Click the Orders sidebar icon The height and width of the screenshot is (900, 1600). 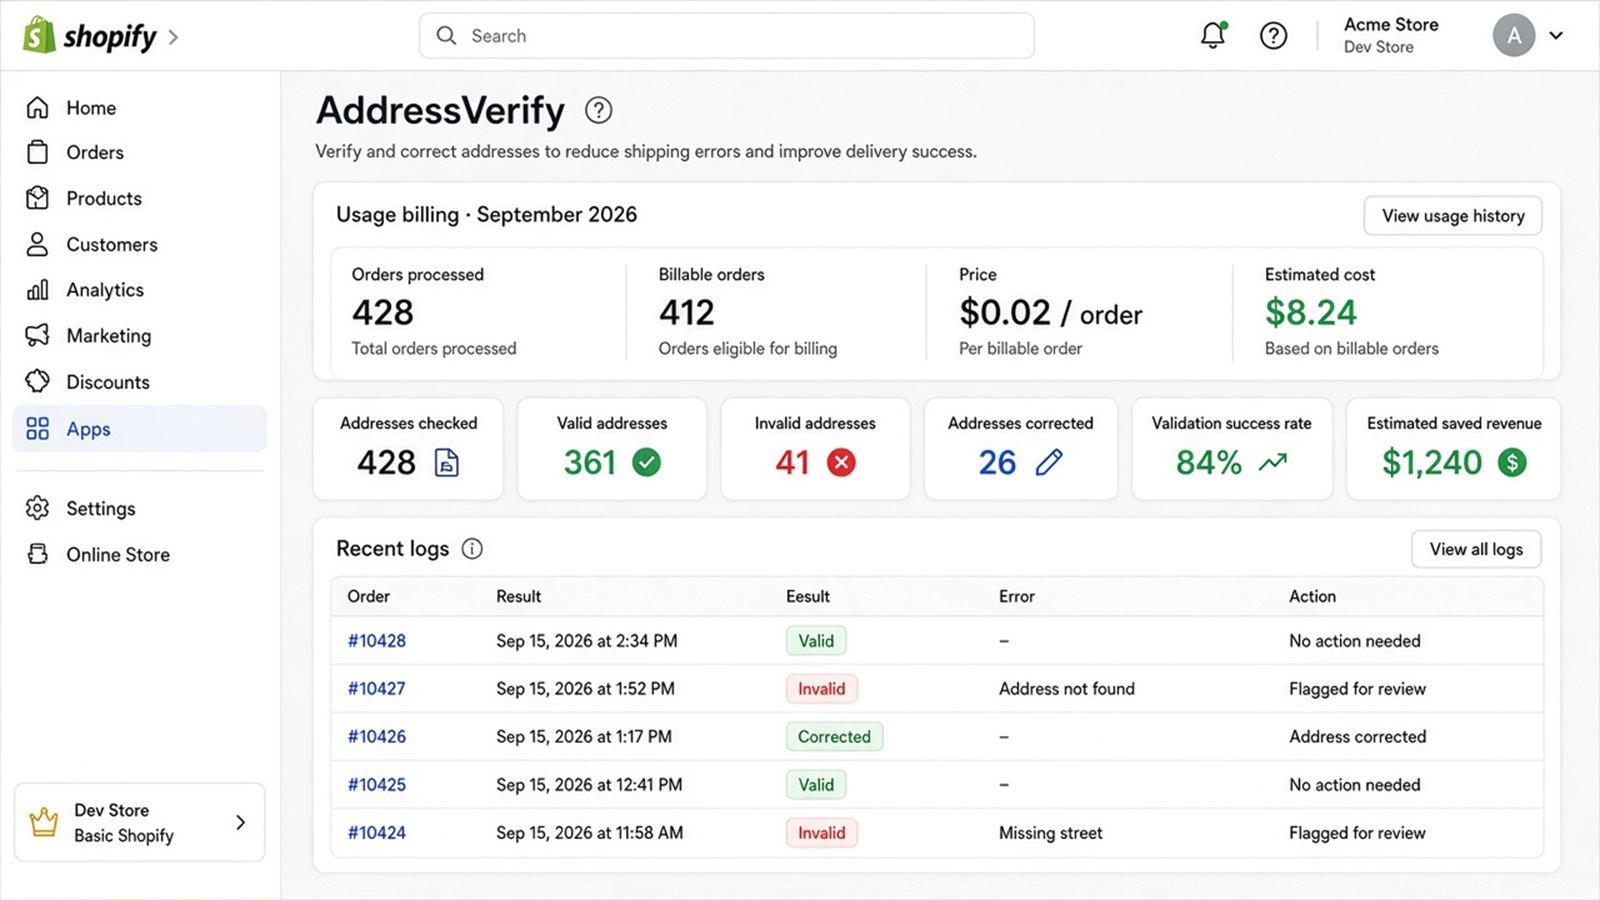38,152
